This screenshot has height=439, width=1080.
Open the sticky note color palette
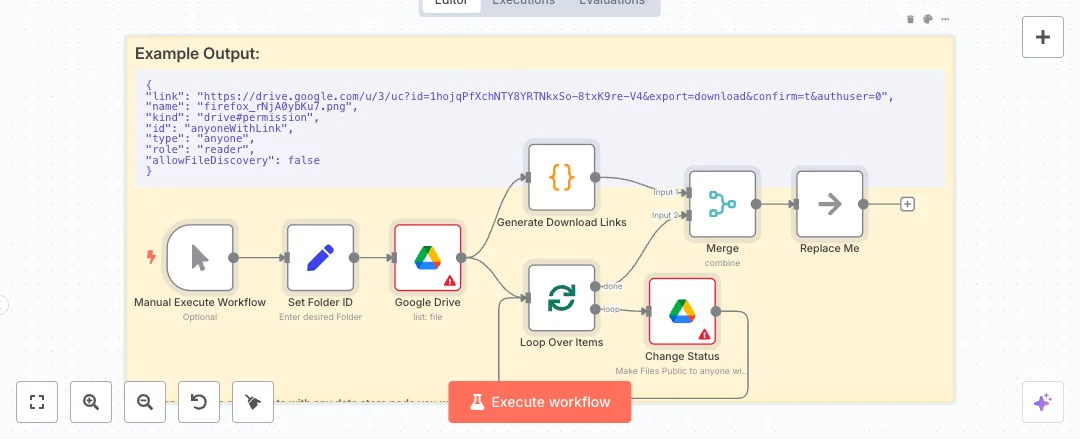927,19
